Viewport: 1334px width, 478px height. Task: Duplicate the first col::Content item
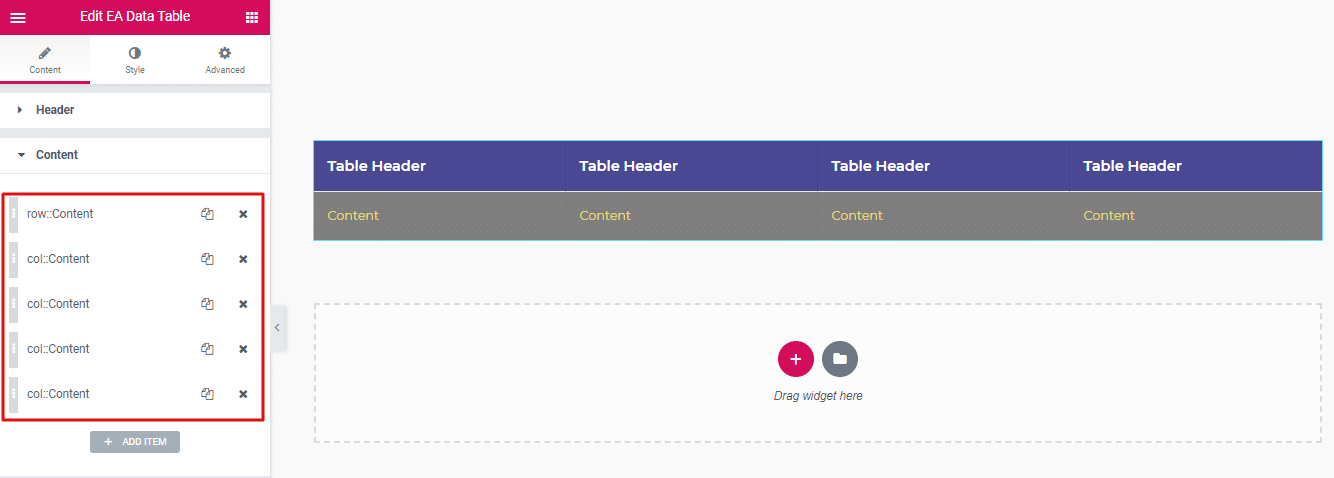click(x=207, y=259)
